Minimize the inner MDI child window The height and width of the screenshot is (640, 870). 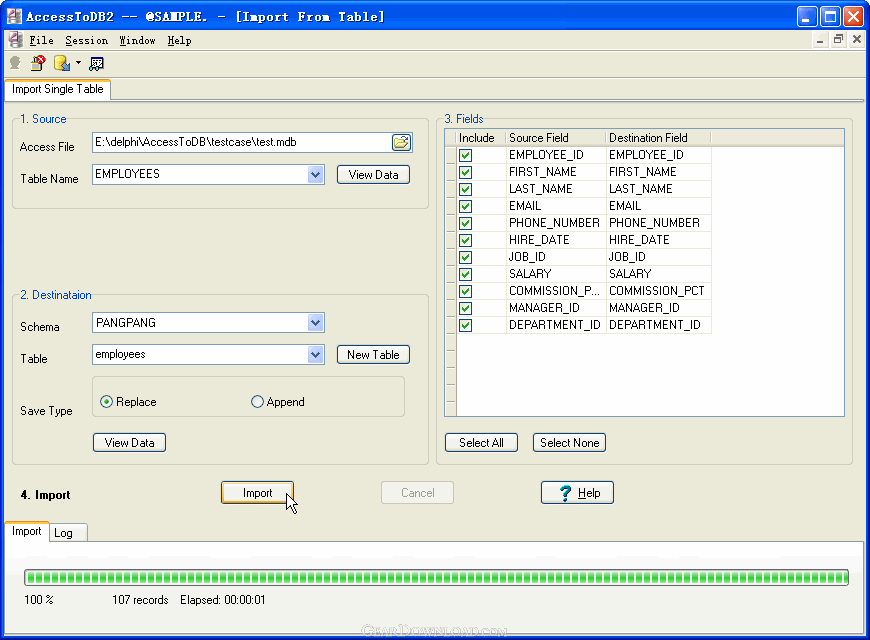[820, 39]
